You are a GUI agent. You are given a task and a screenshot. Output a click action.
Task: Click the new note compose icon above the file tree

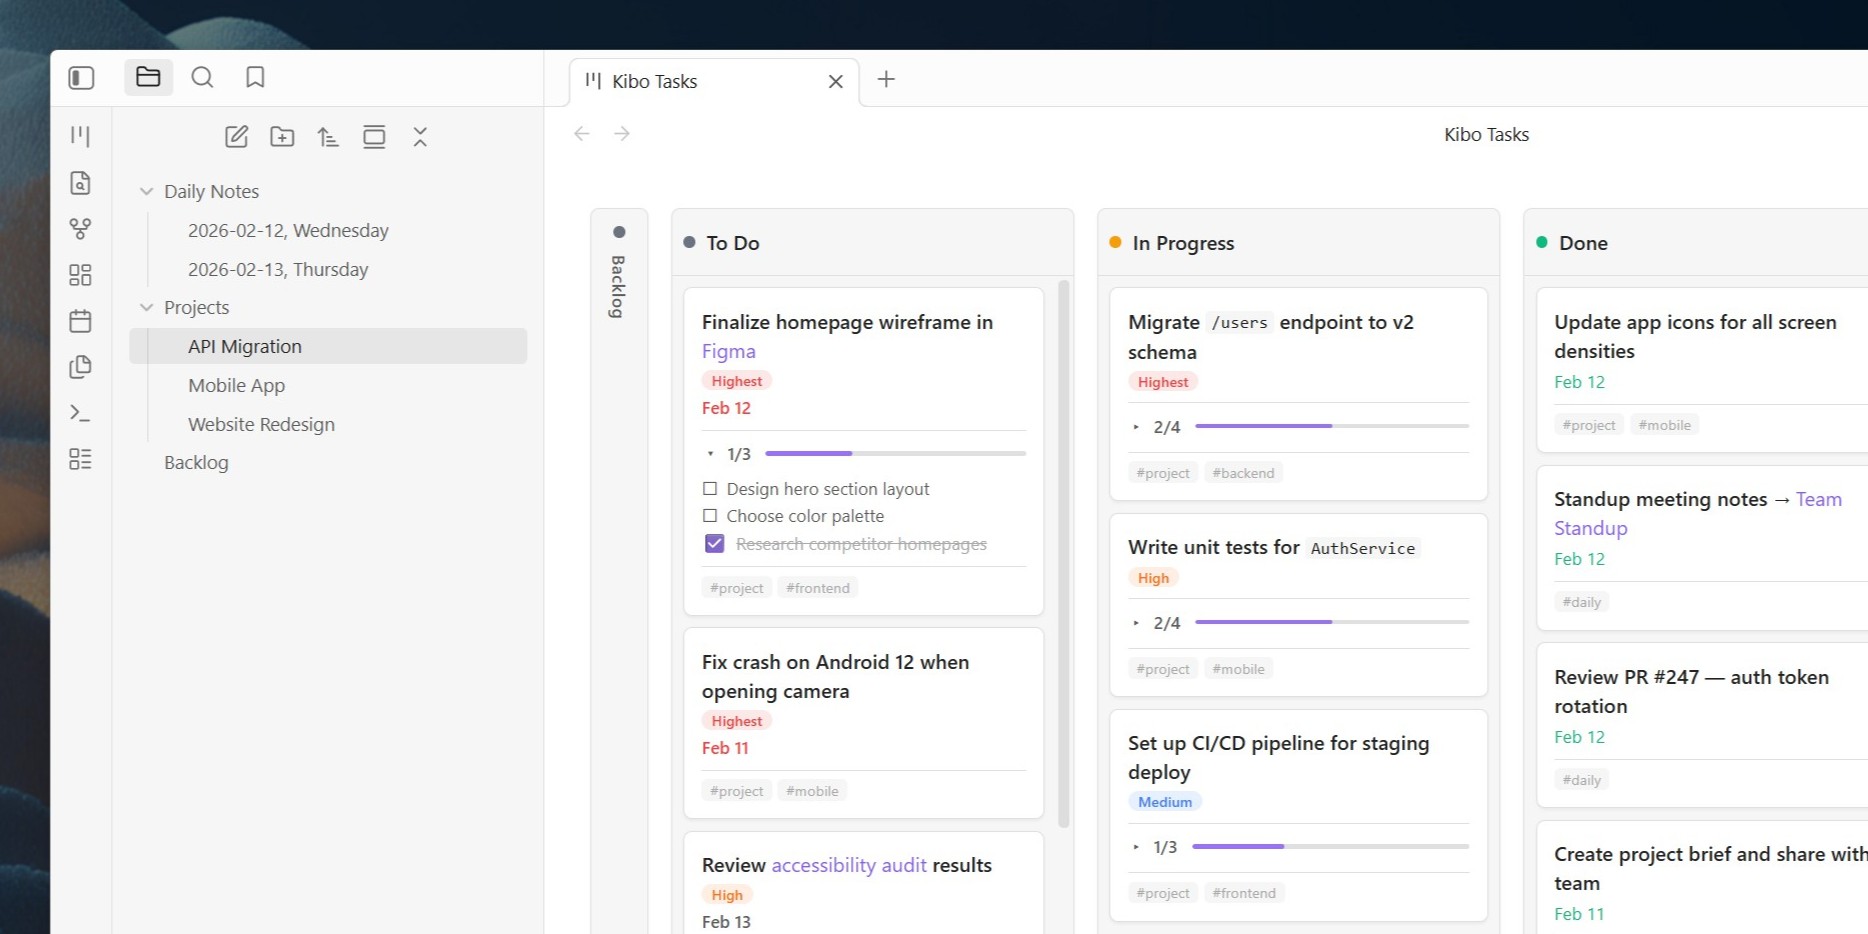[237, 137]
